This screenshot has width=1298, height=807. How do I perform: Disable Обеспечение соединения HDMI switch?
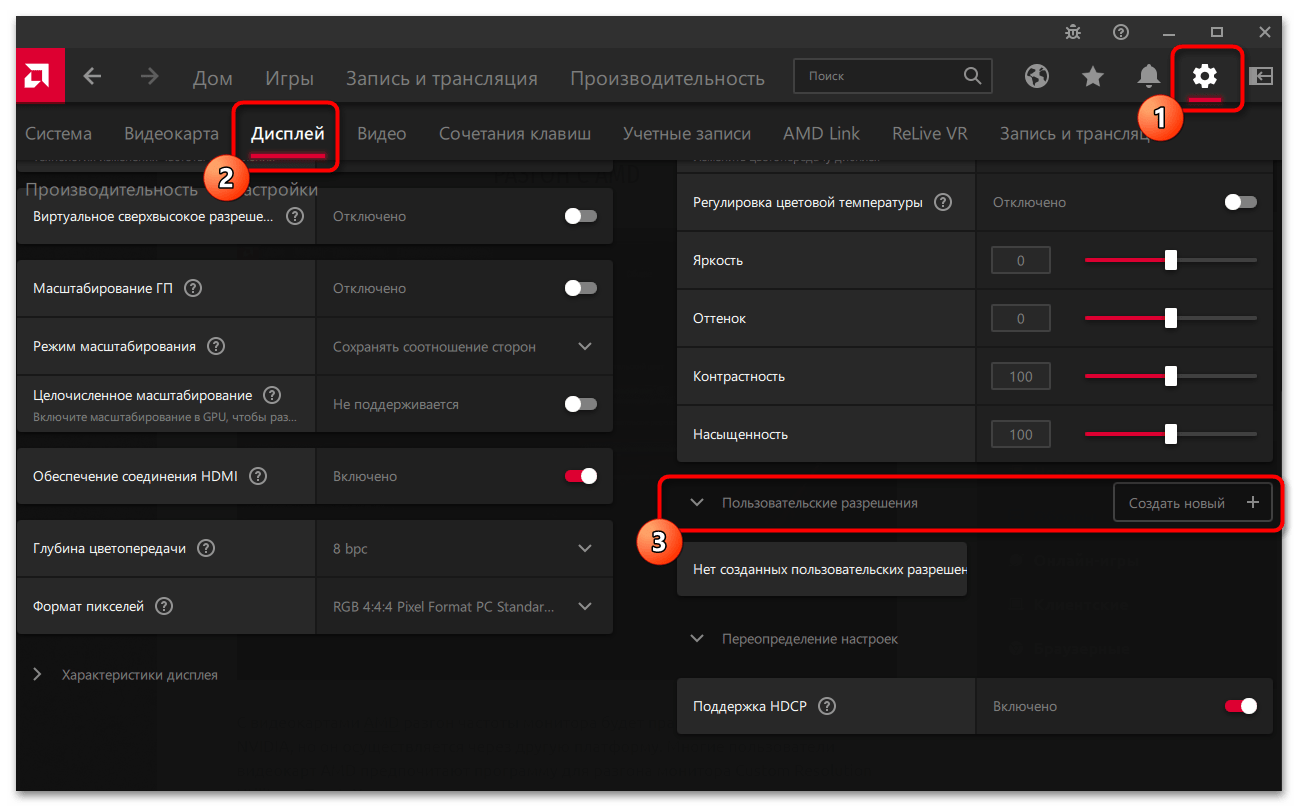point(581,476)
